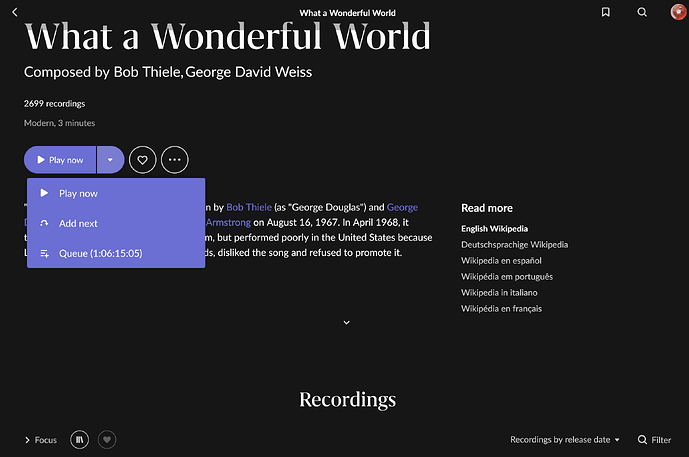Click the 'Modern, 3 minutes' text
The width and height of the screenshot is (689, 457).
59,123
